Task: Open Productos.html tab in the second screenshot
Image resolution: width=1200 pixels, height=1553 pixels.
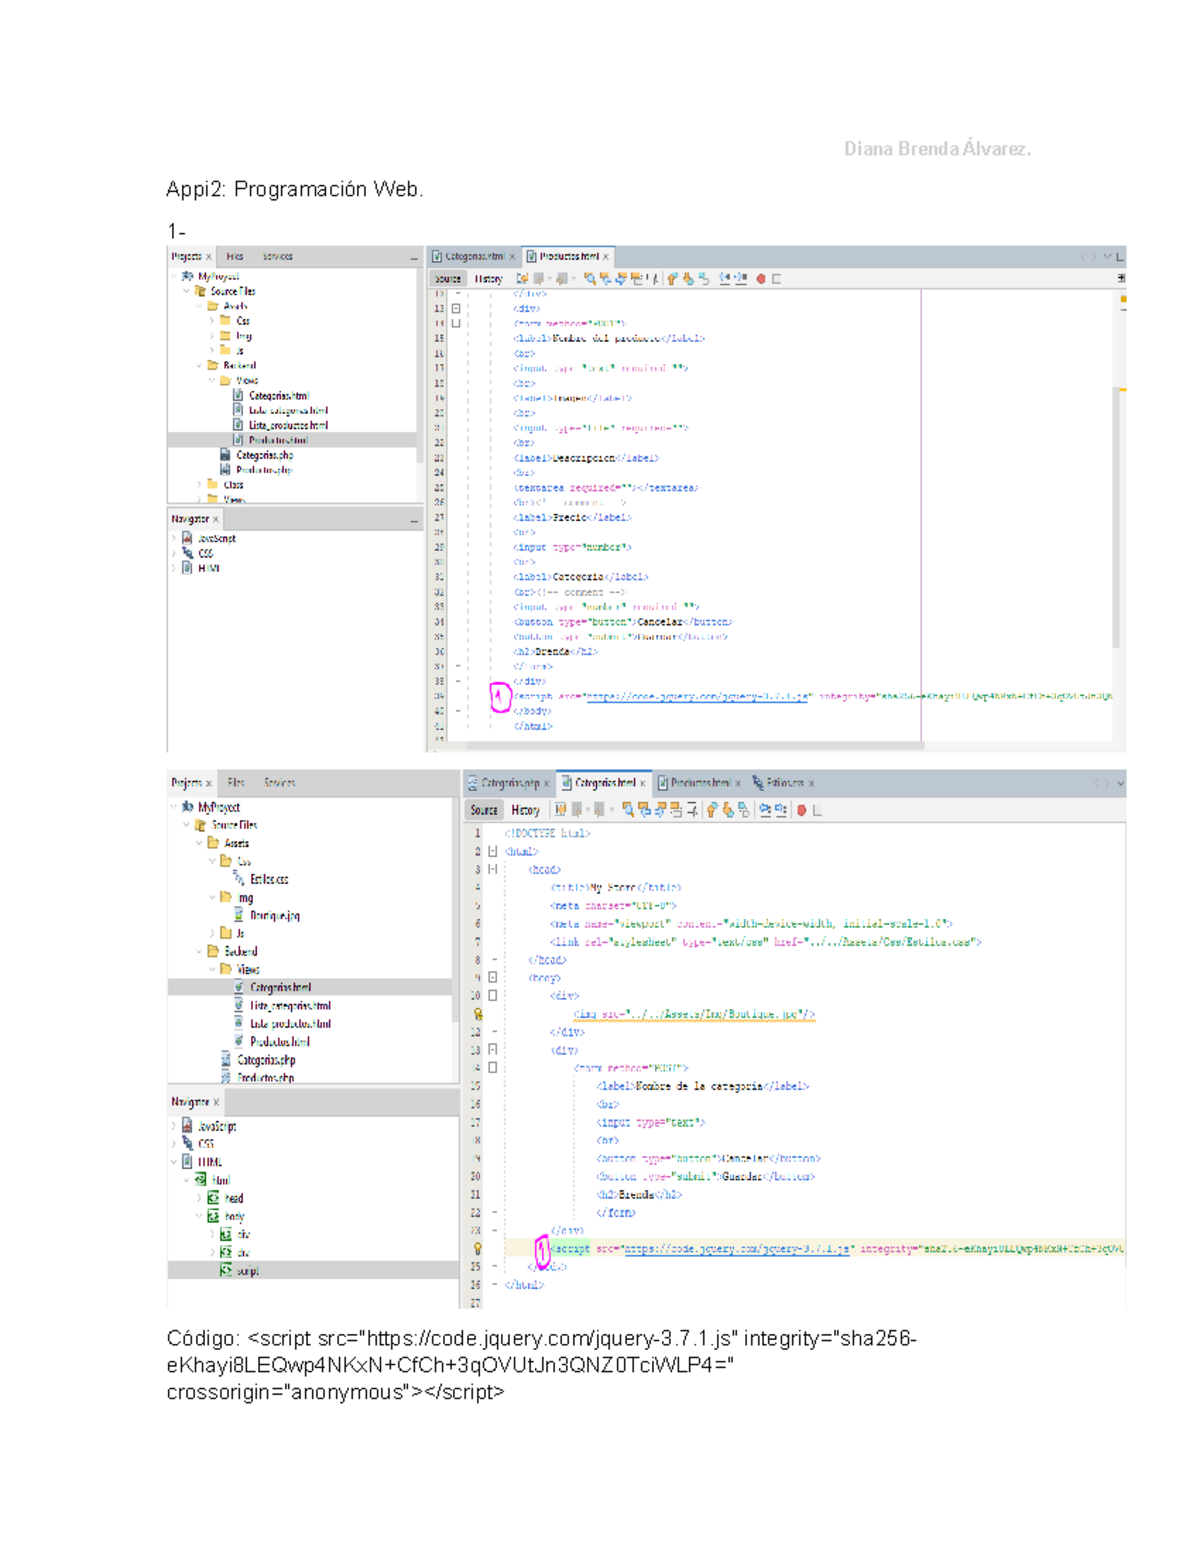Action: (700, 783)
